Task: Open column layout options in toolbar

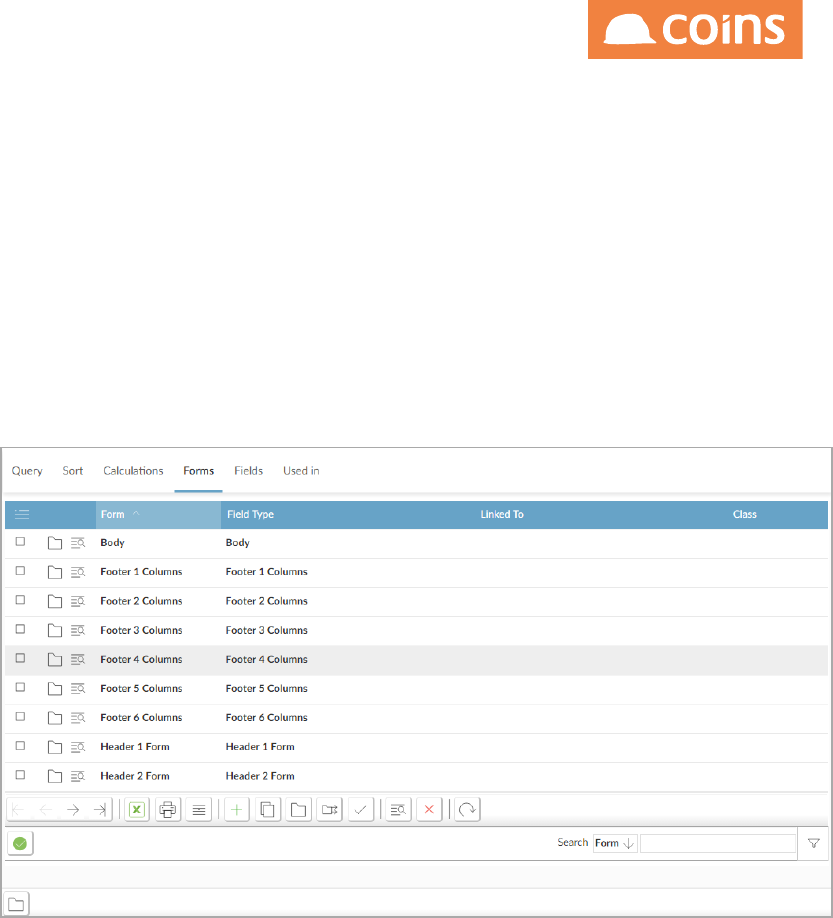Action: coord(199,810)
